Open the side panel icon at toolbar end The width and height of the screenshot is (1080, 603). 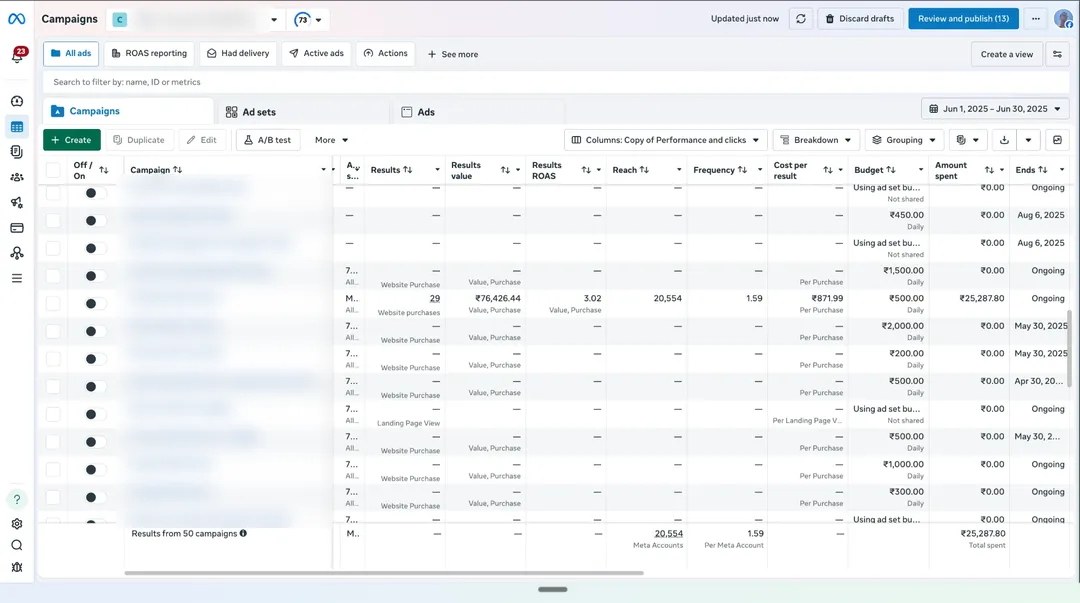pos(1057,140)
